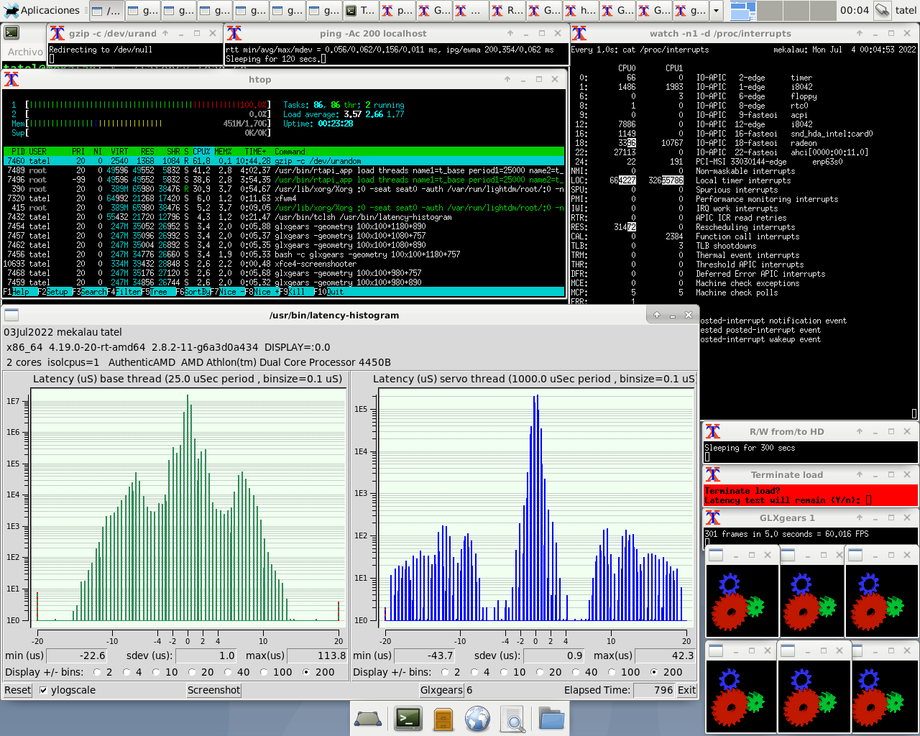
Task: Select 2 bins for servo thread histogram
Action: pos(444,672)
